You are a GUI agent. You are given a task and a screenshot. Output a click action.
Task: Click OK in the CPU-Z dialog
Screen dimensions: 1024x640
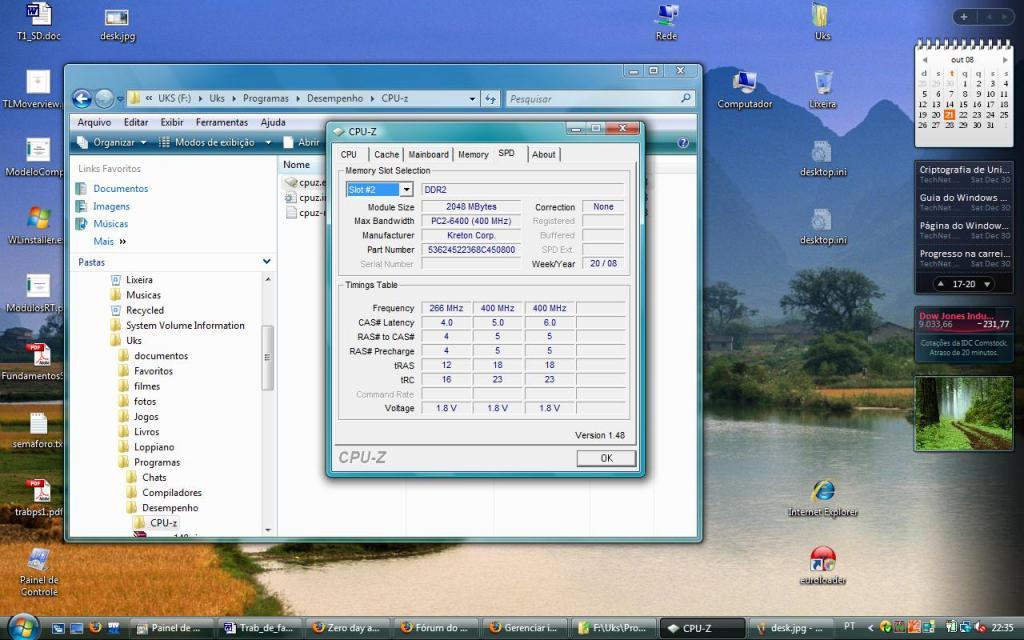(x=606, y=458)
